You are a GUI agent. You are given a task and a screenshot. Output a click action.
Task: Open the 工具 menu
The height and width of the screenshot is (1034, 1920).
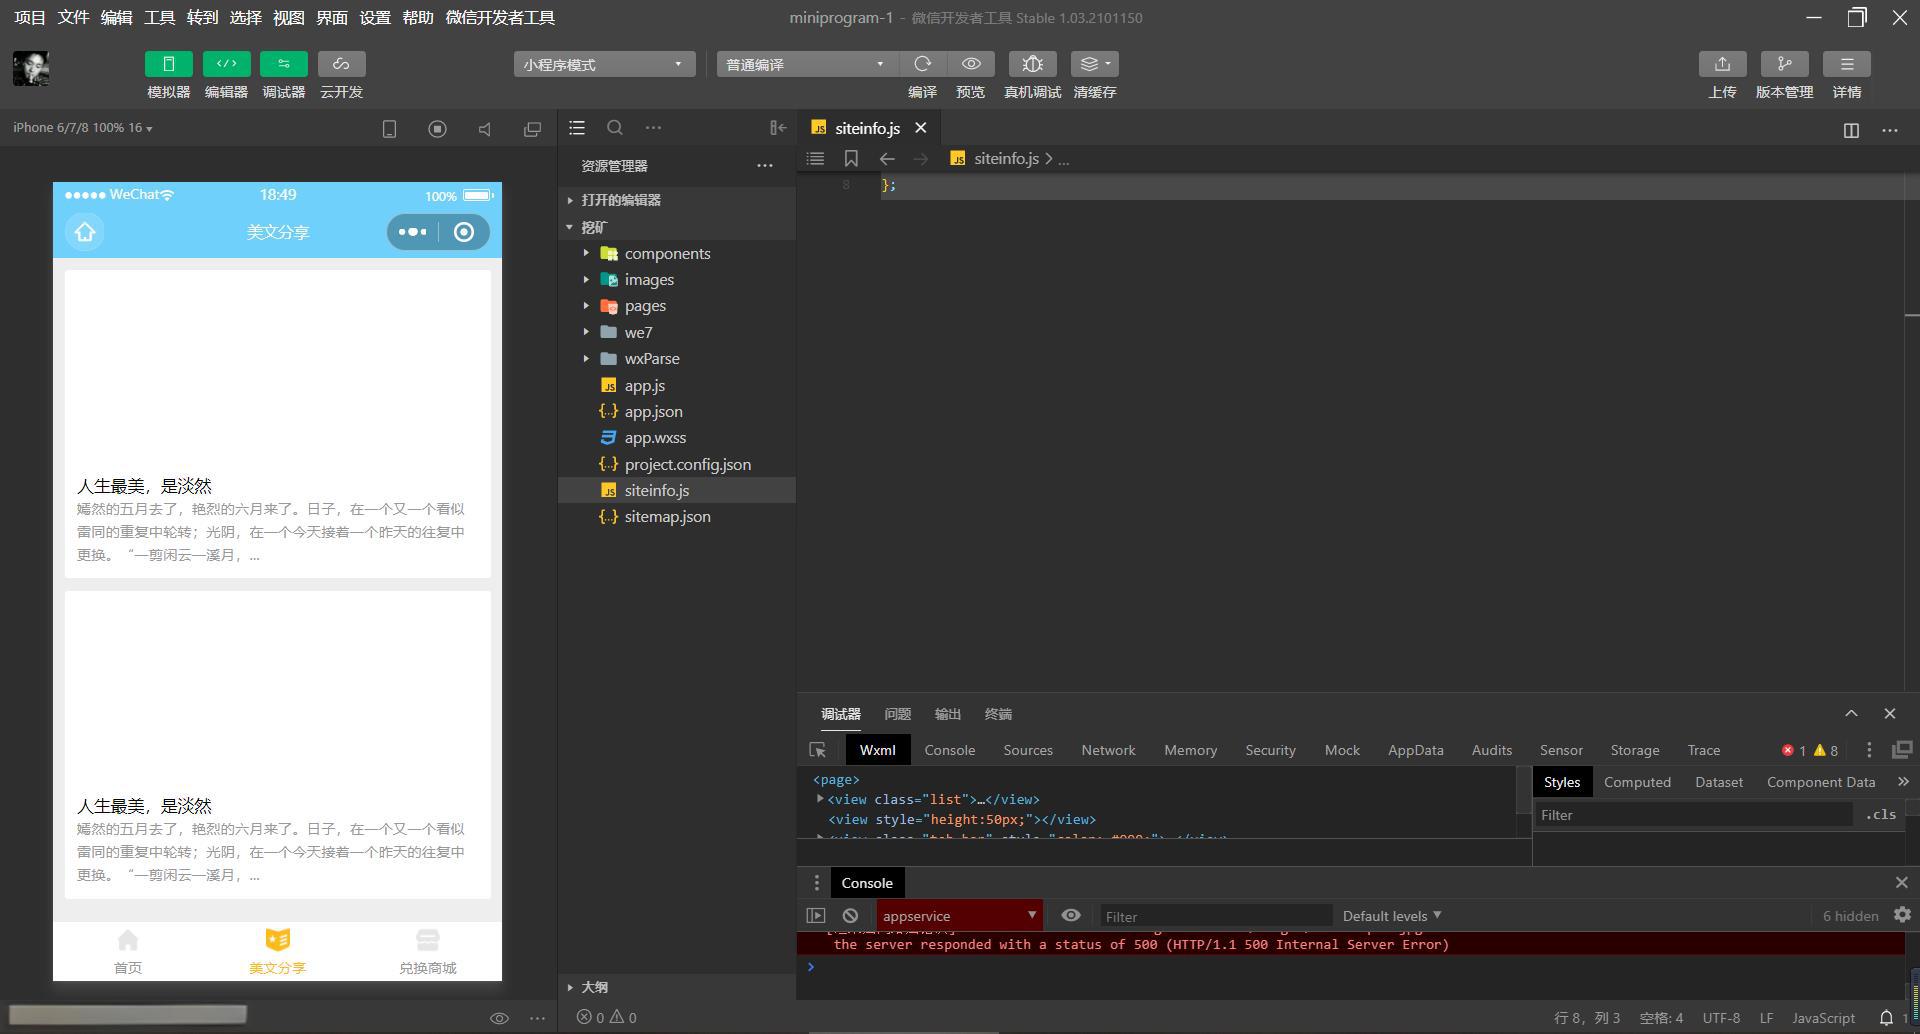coord(159,17)
